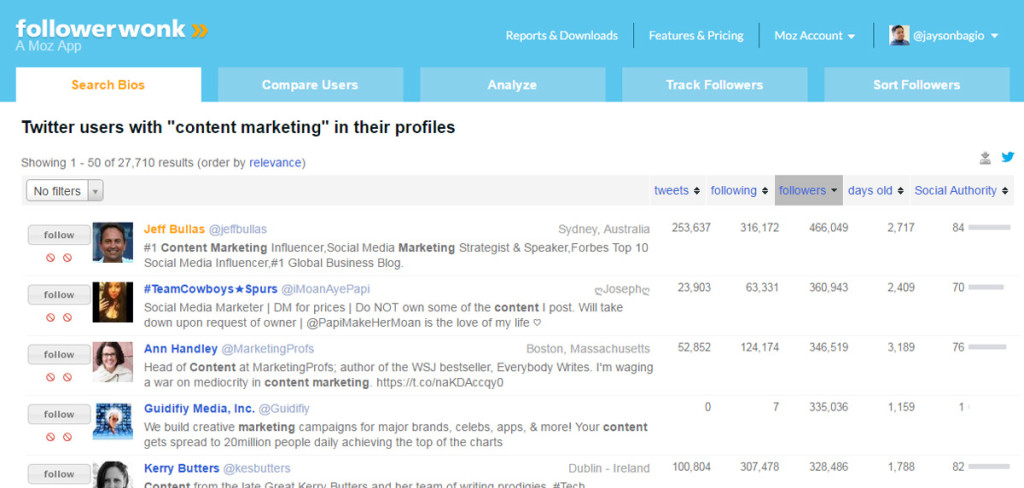Open @iMoanAyePapi handle link
1024x488 pixels.
pyautogui.click(x=326, y=289)
